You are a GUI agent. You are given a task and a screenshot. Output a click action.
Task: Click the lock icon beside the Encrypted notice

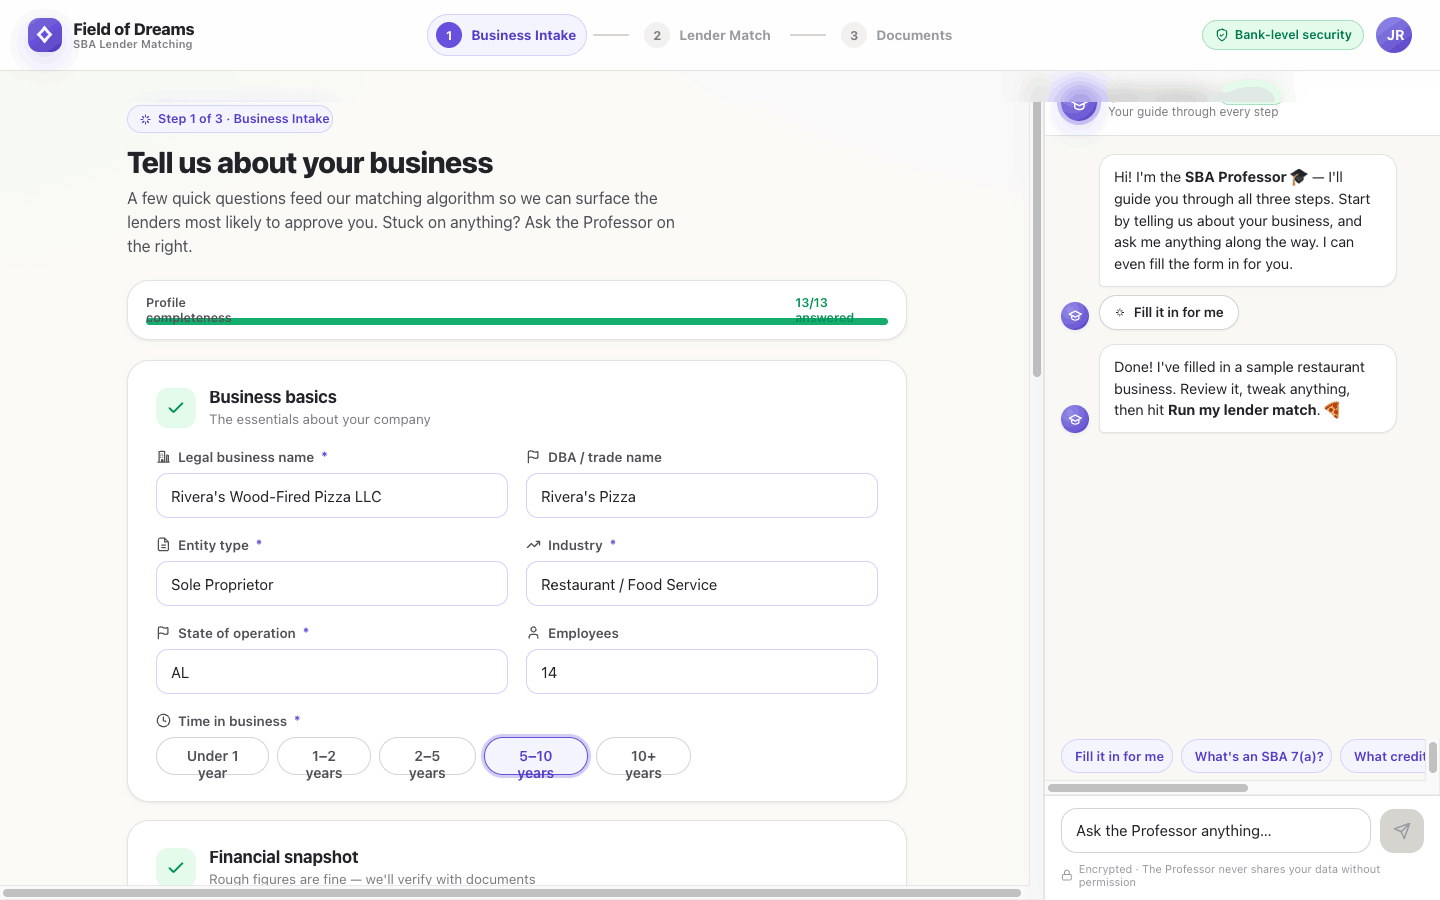tap(1067, 876)
